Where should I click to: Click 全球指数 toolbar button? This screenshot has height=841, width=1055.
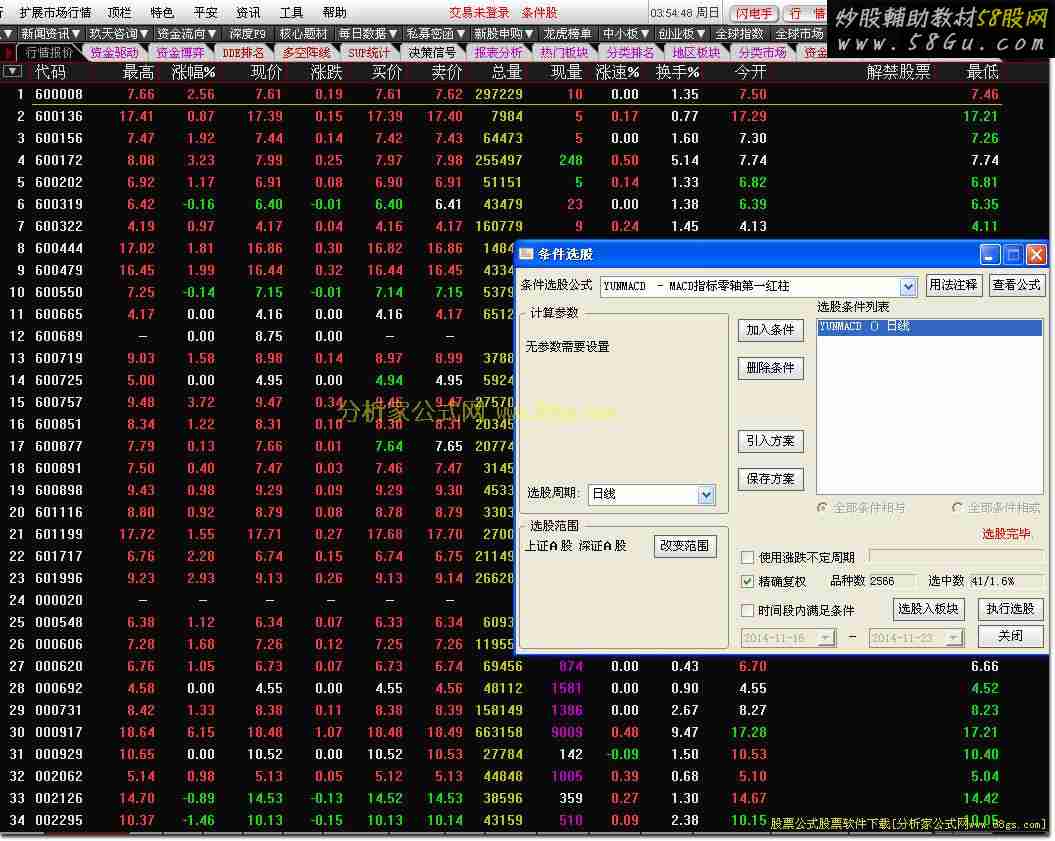739,33
